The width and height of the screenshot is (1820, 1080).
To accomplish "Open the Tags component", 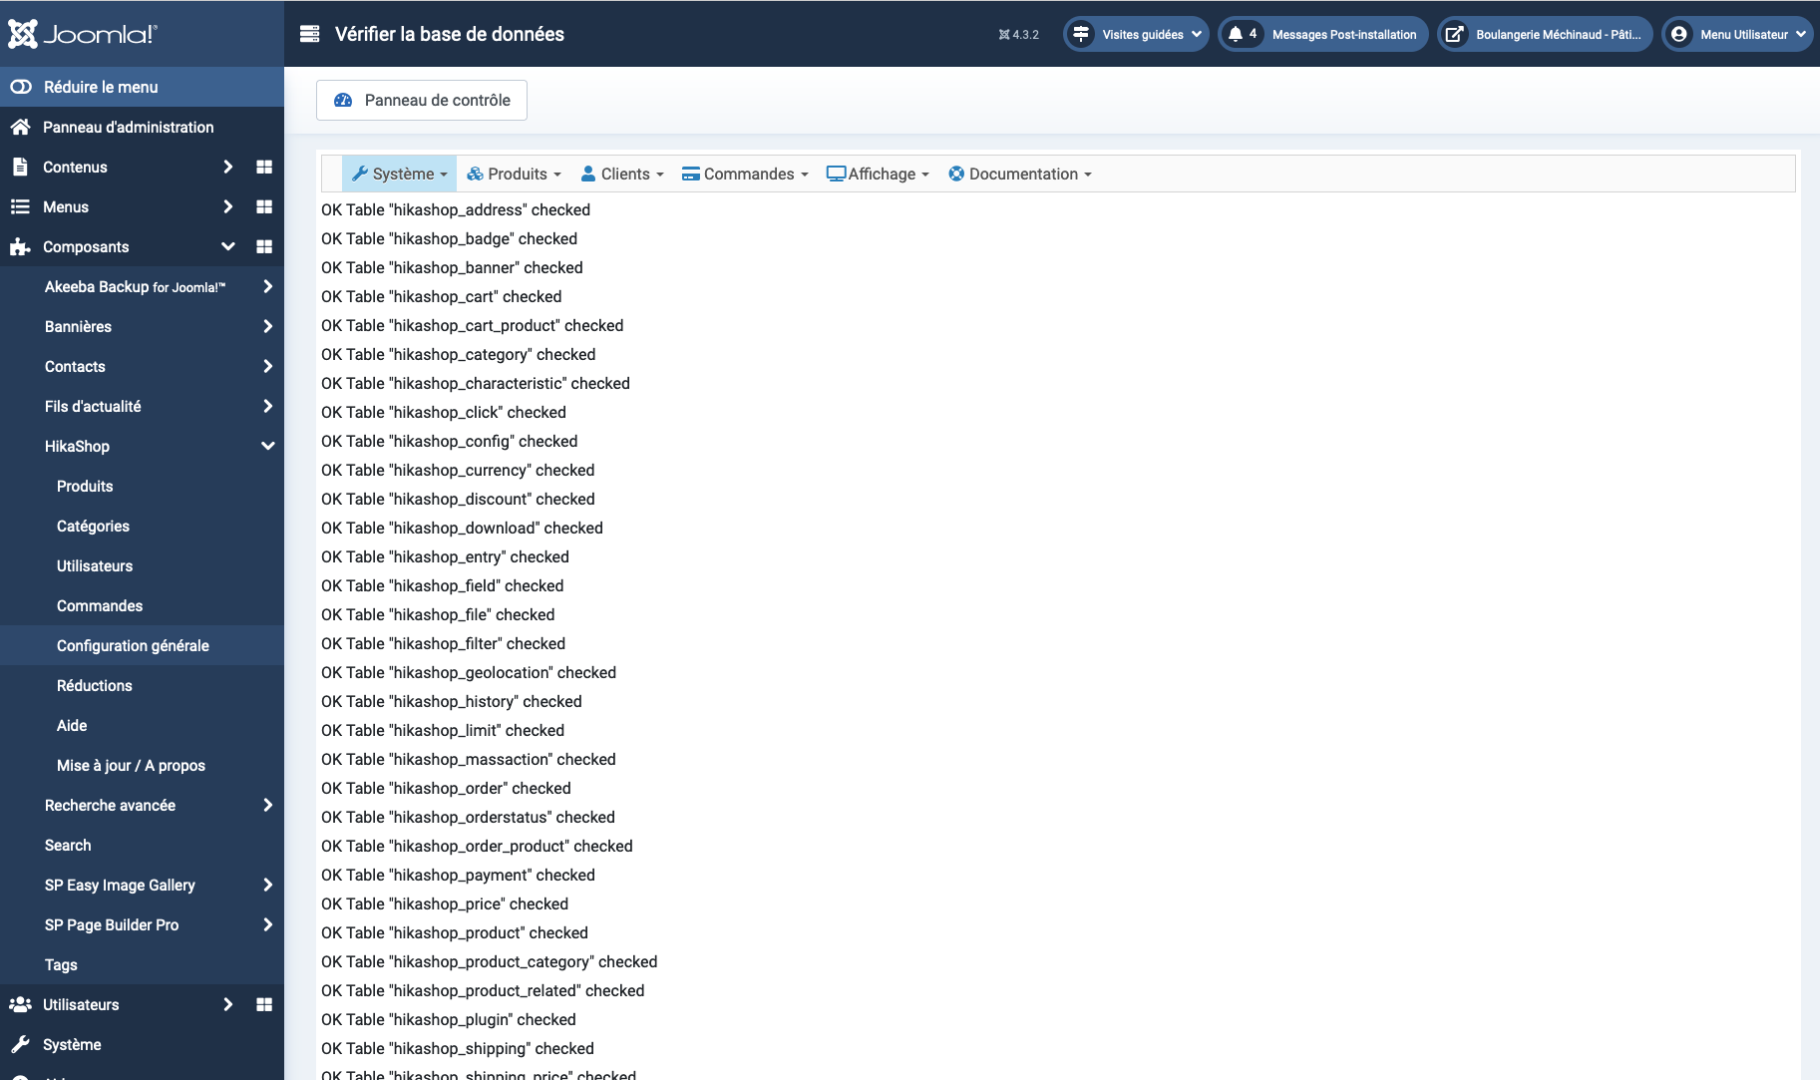I will (61, 965).
